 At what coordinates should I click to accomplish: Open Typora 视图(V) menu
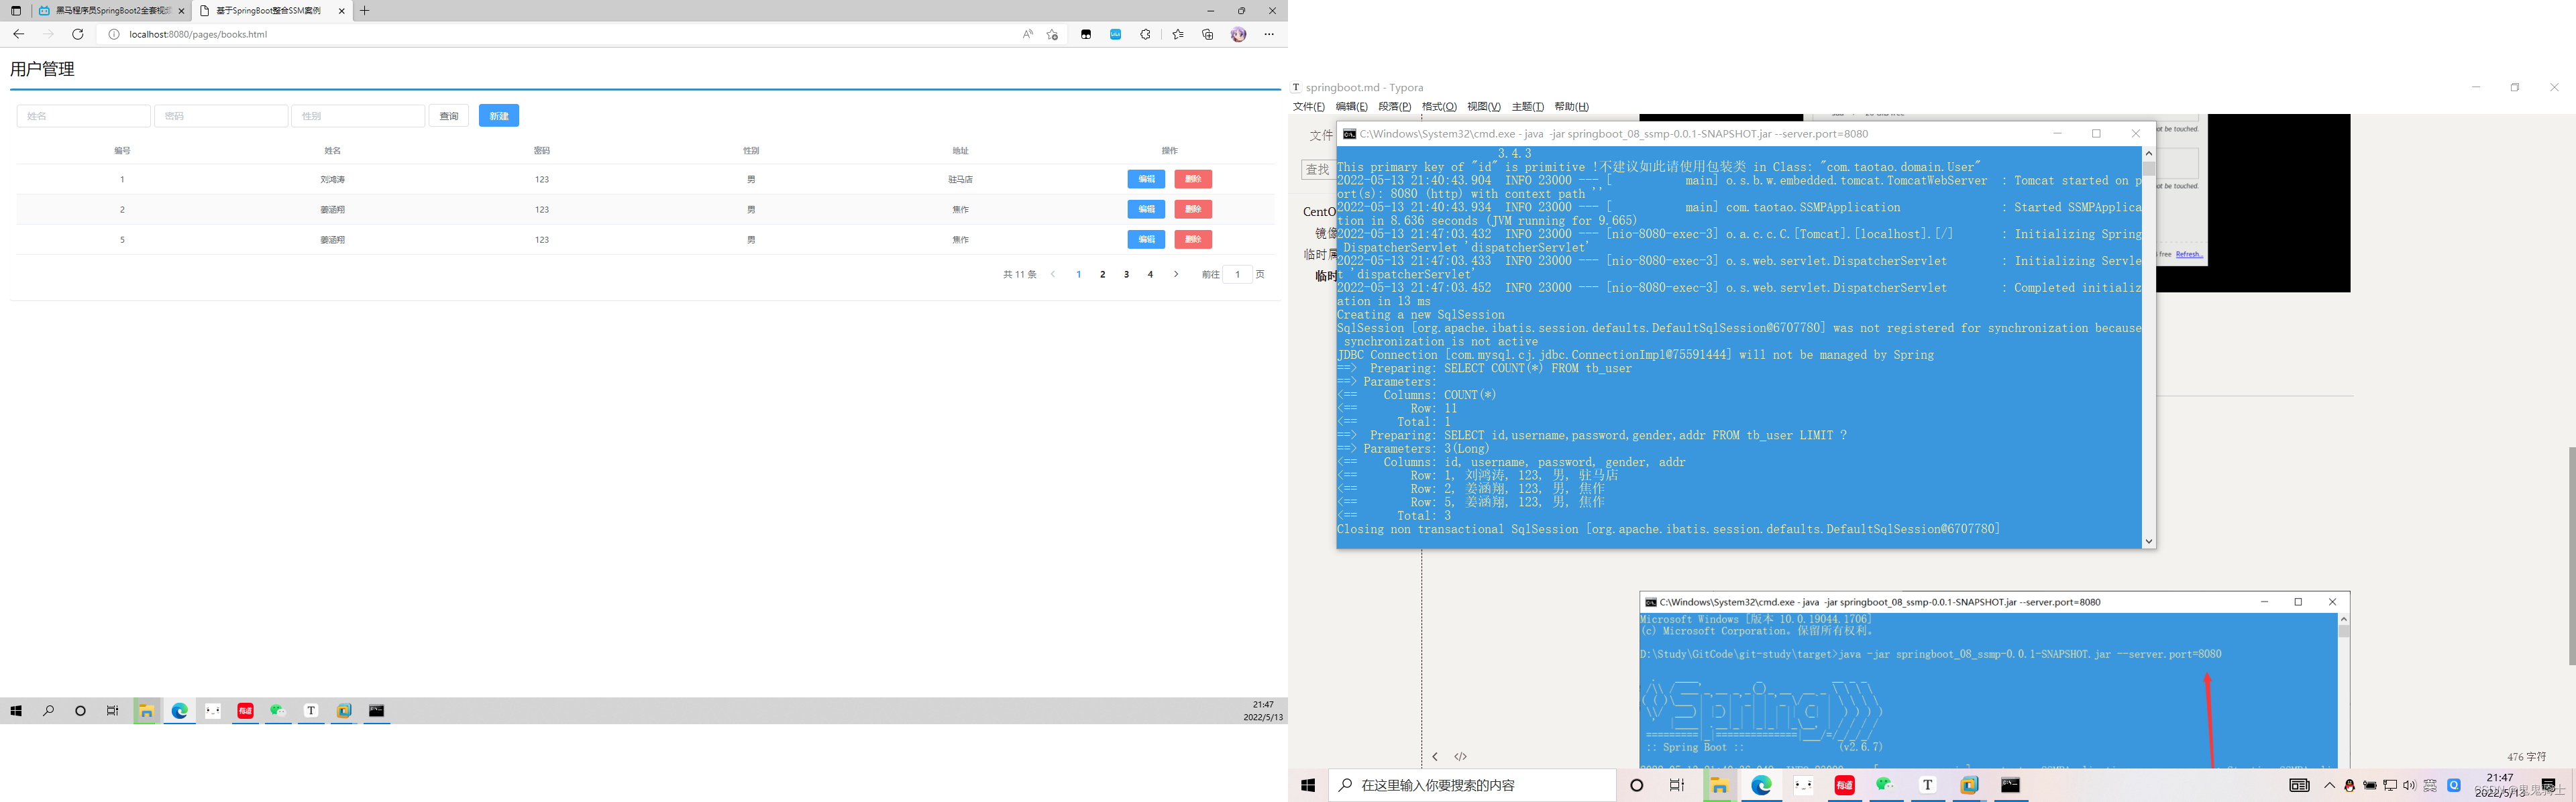coord(1484,107)
